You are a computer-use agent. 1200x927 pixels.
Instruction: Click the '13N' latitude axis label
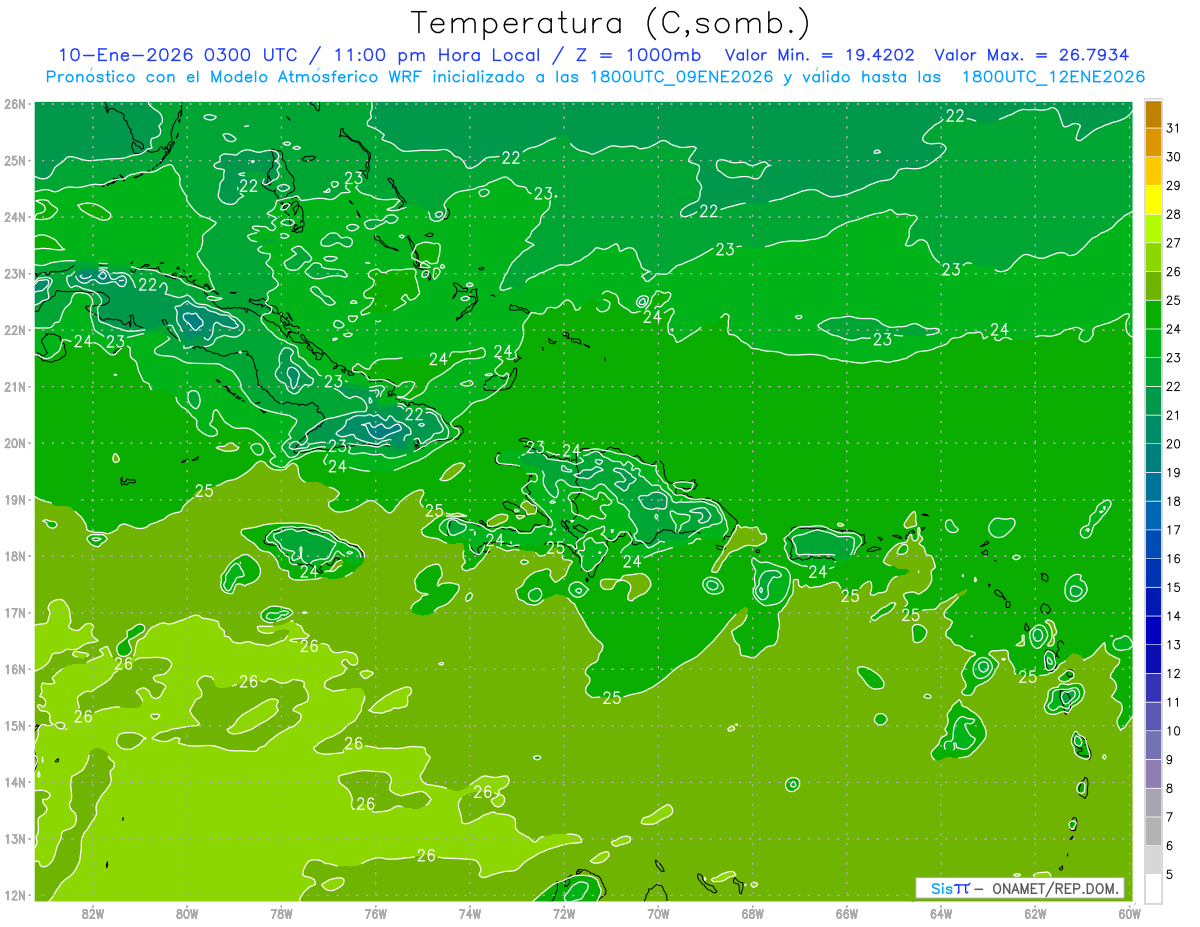[16, 838]
